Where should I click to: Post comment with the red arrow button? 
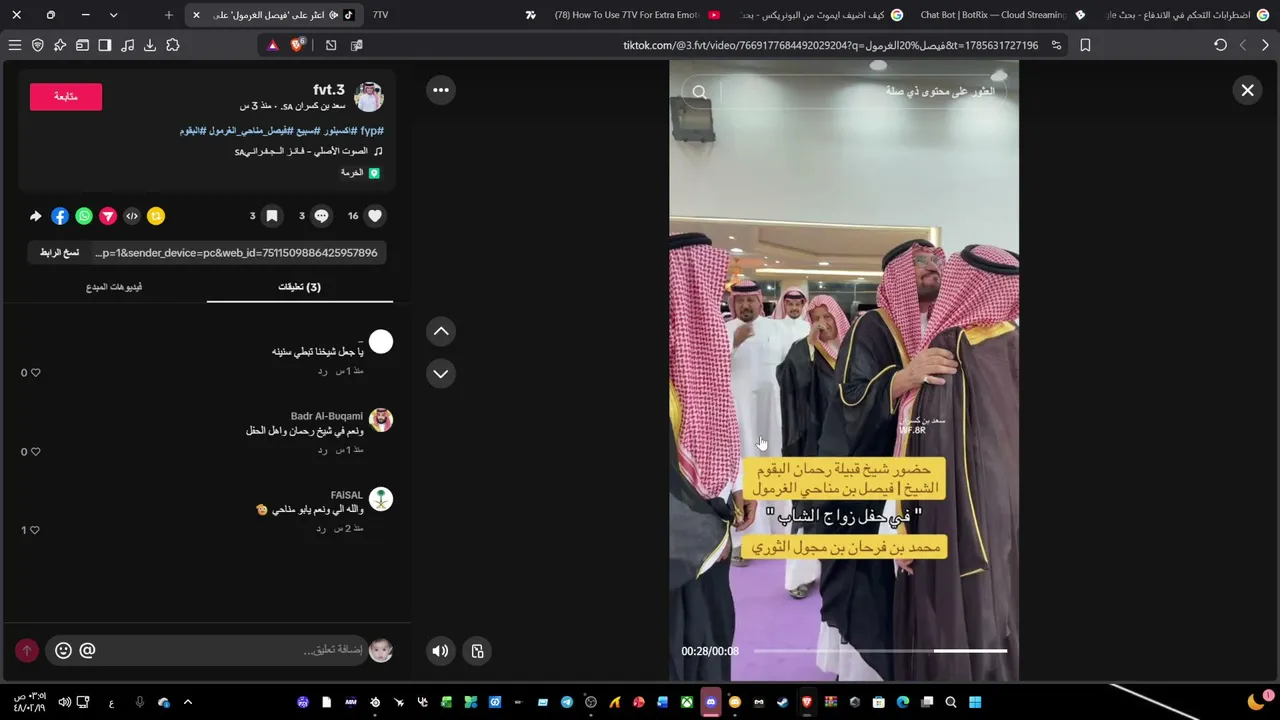(x=27, y=650)
